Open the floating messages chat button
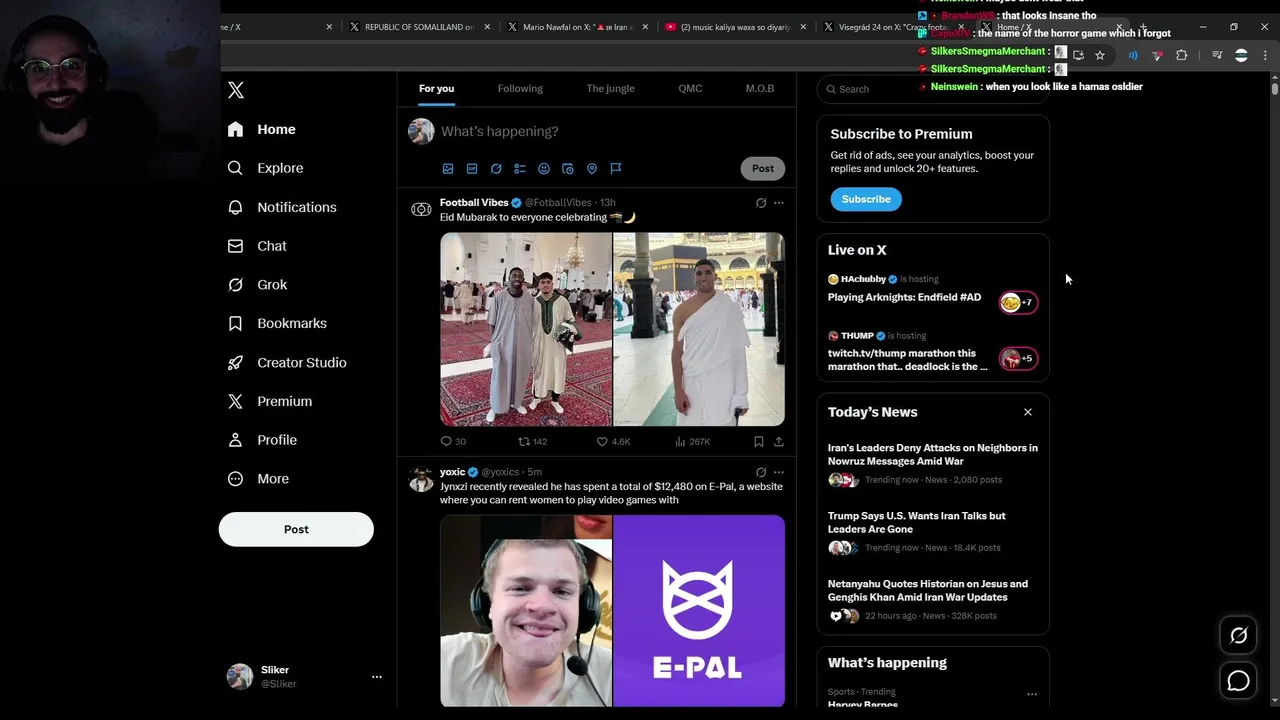Screen dimensions: 1280x720 (x=1238, y=681)
